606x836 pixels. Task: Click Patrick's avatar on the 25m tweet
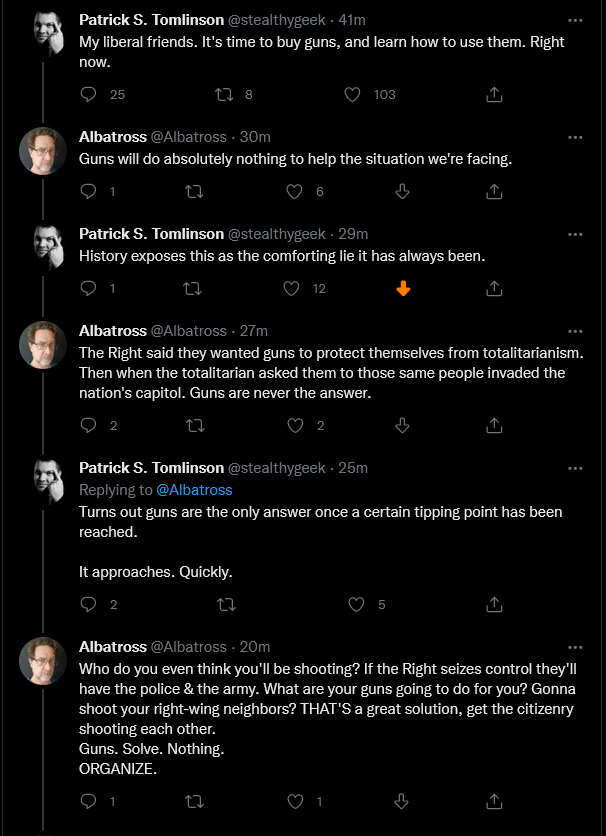pos(49,481)
